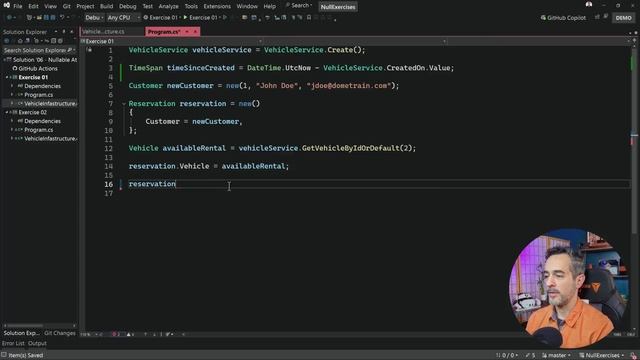Toggle auto-hide pin for Solution Explorer
The image size is (640, 360).
click(x=64, y=31)
